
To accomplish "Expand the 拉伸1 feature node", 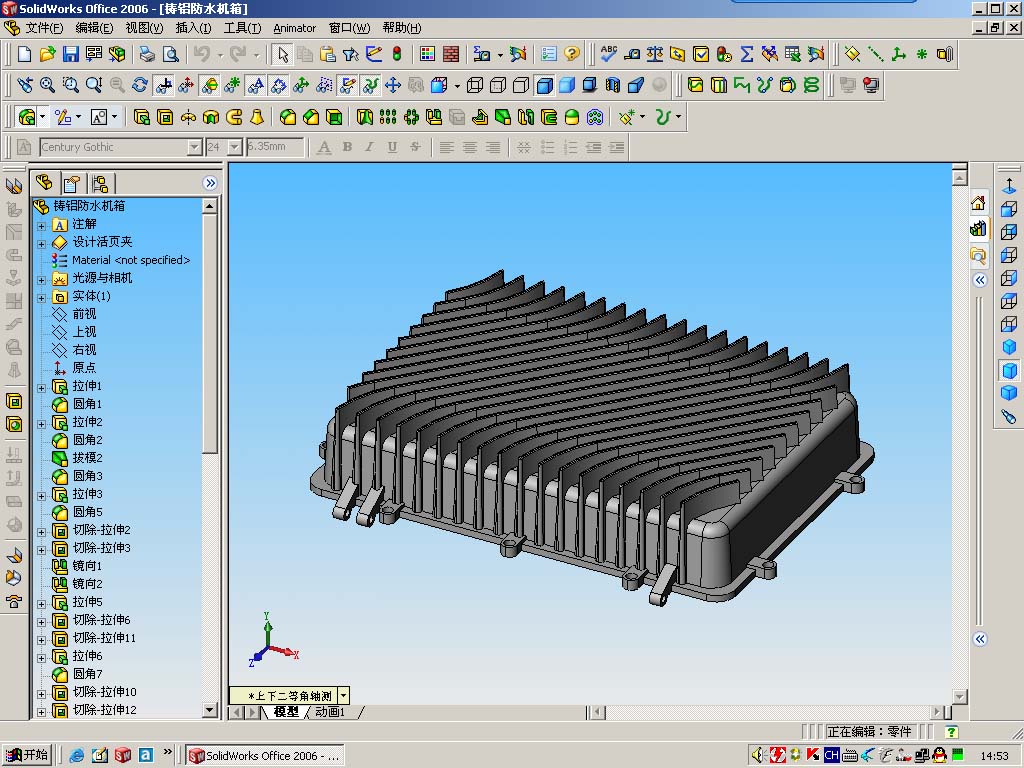I will pos(41,388).
